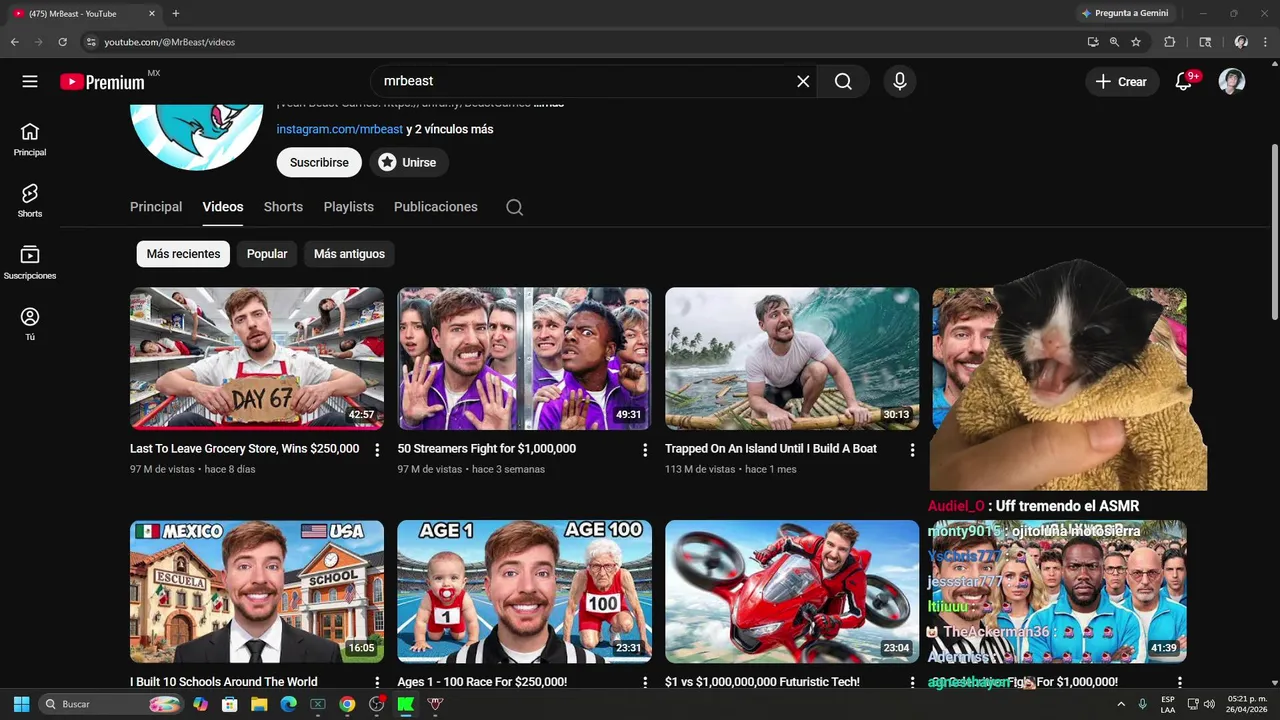Play Trapped On An Island thumbnail
The image size is (1280, 720).
click(x=792, y=359)
